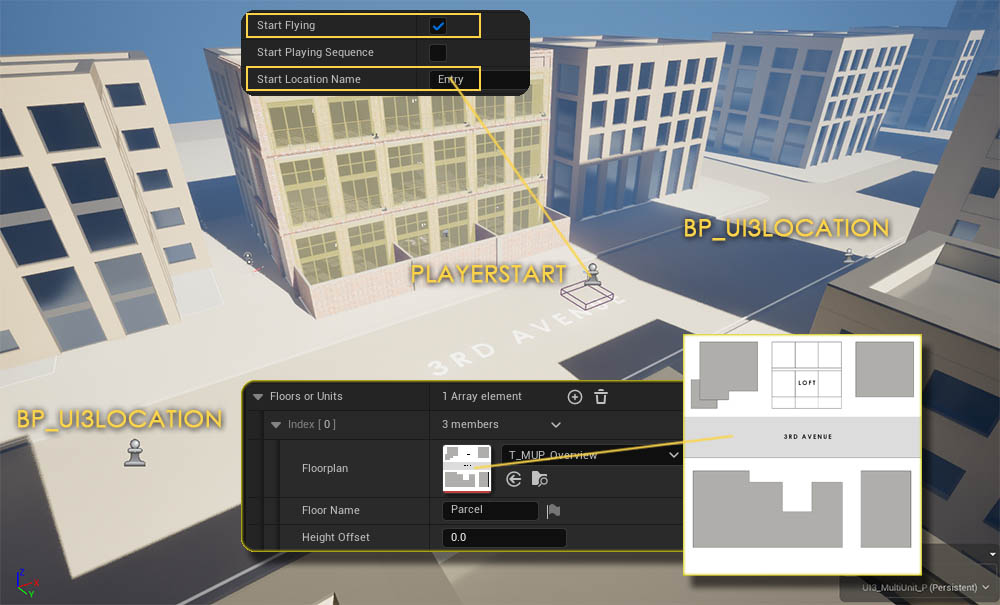Add an array element to Floors or Units
Screen dimensions: 1000x605
pyautogui.click(x=575, y=397)
